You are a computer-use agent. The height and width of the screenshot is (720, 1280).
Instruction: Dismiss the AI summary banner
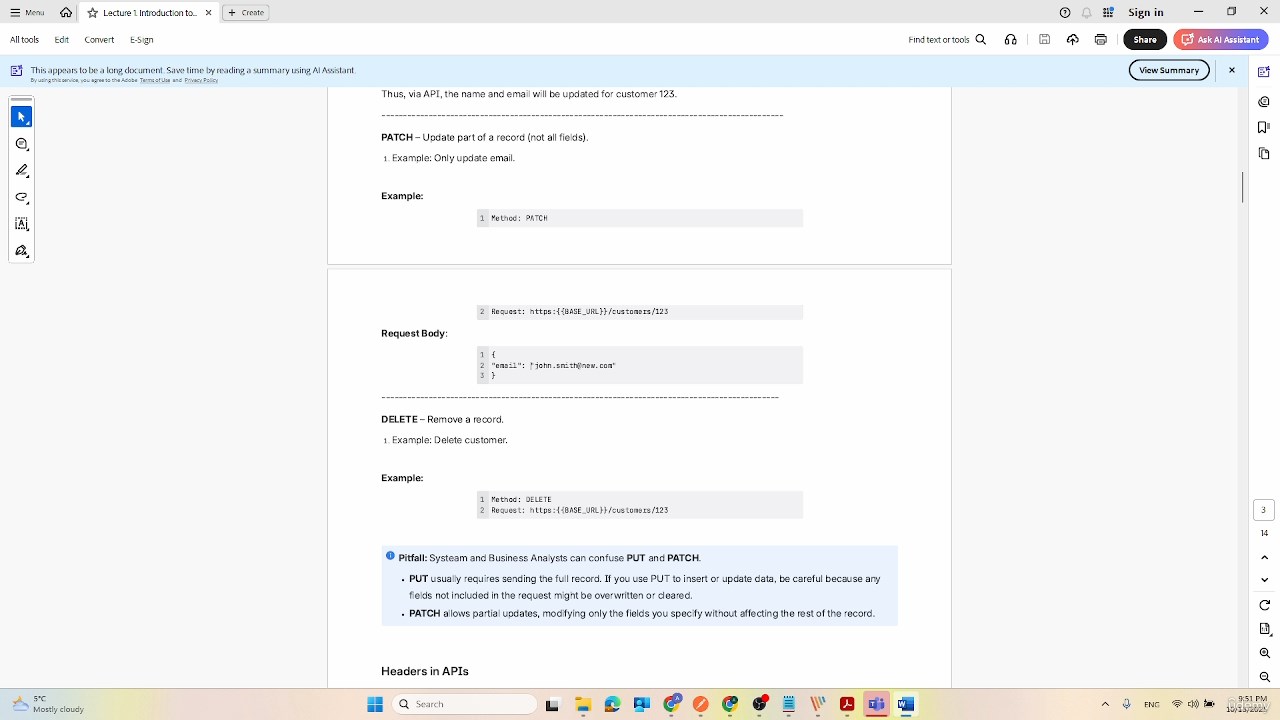click(1232, 70)
